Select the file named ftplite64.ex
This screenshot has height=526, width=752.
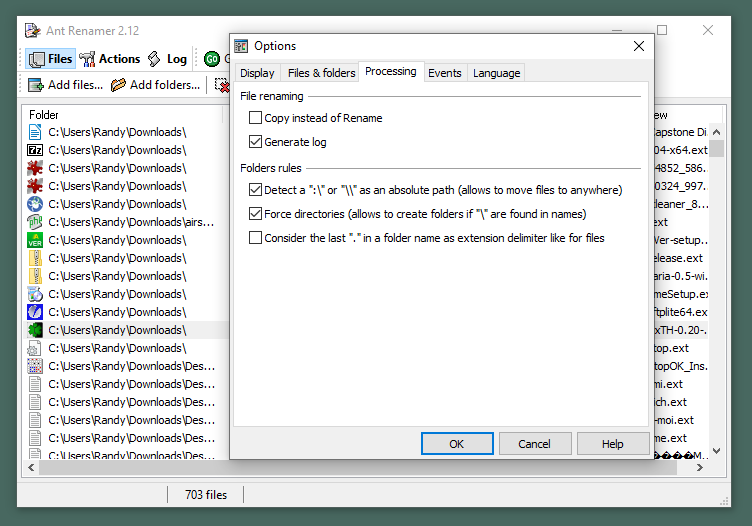click(681, 312)
